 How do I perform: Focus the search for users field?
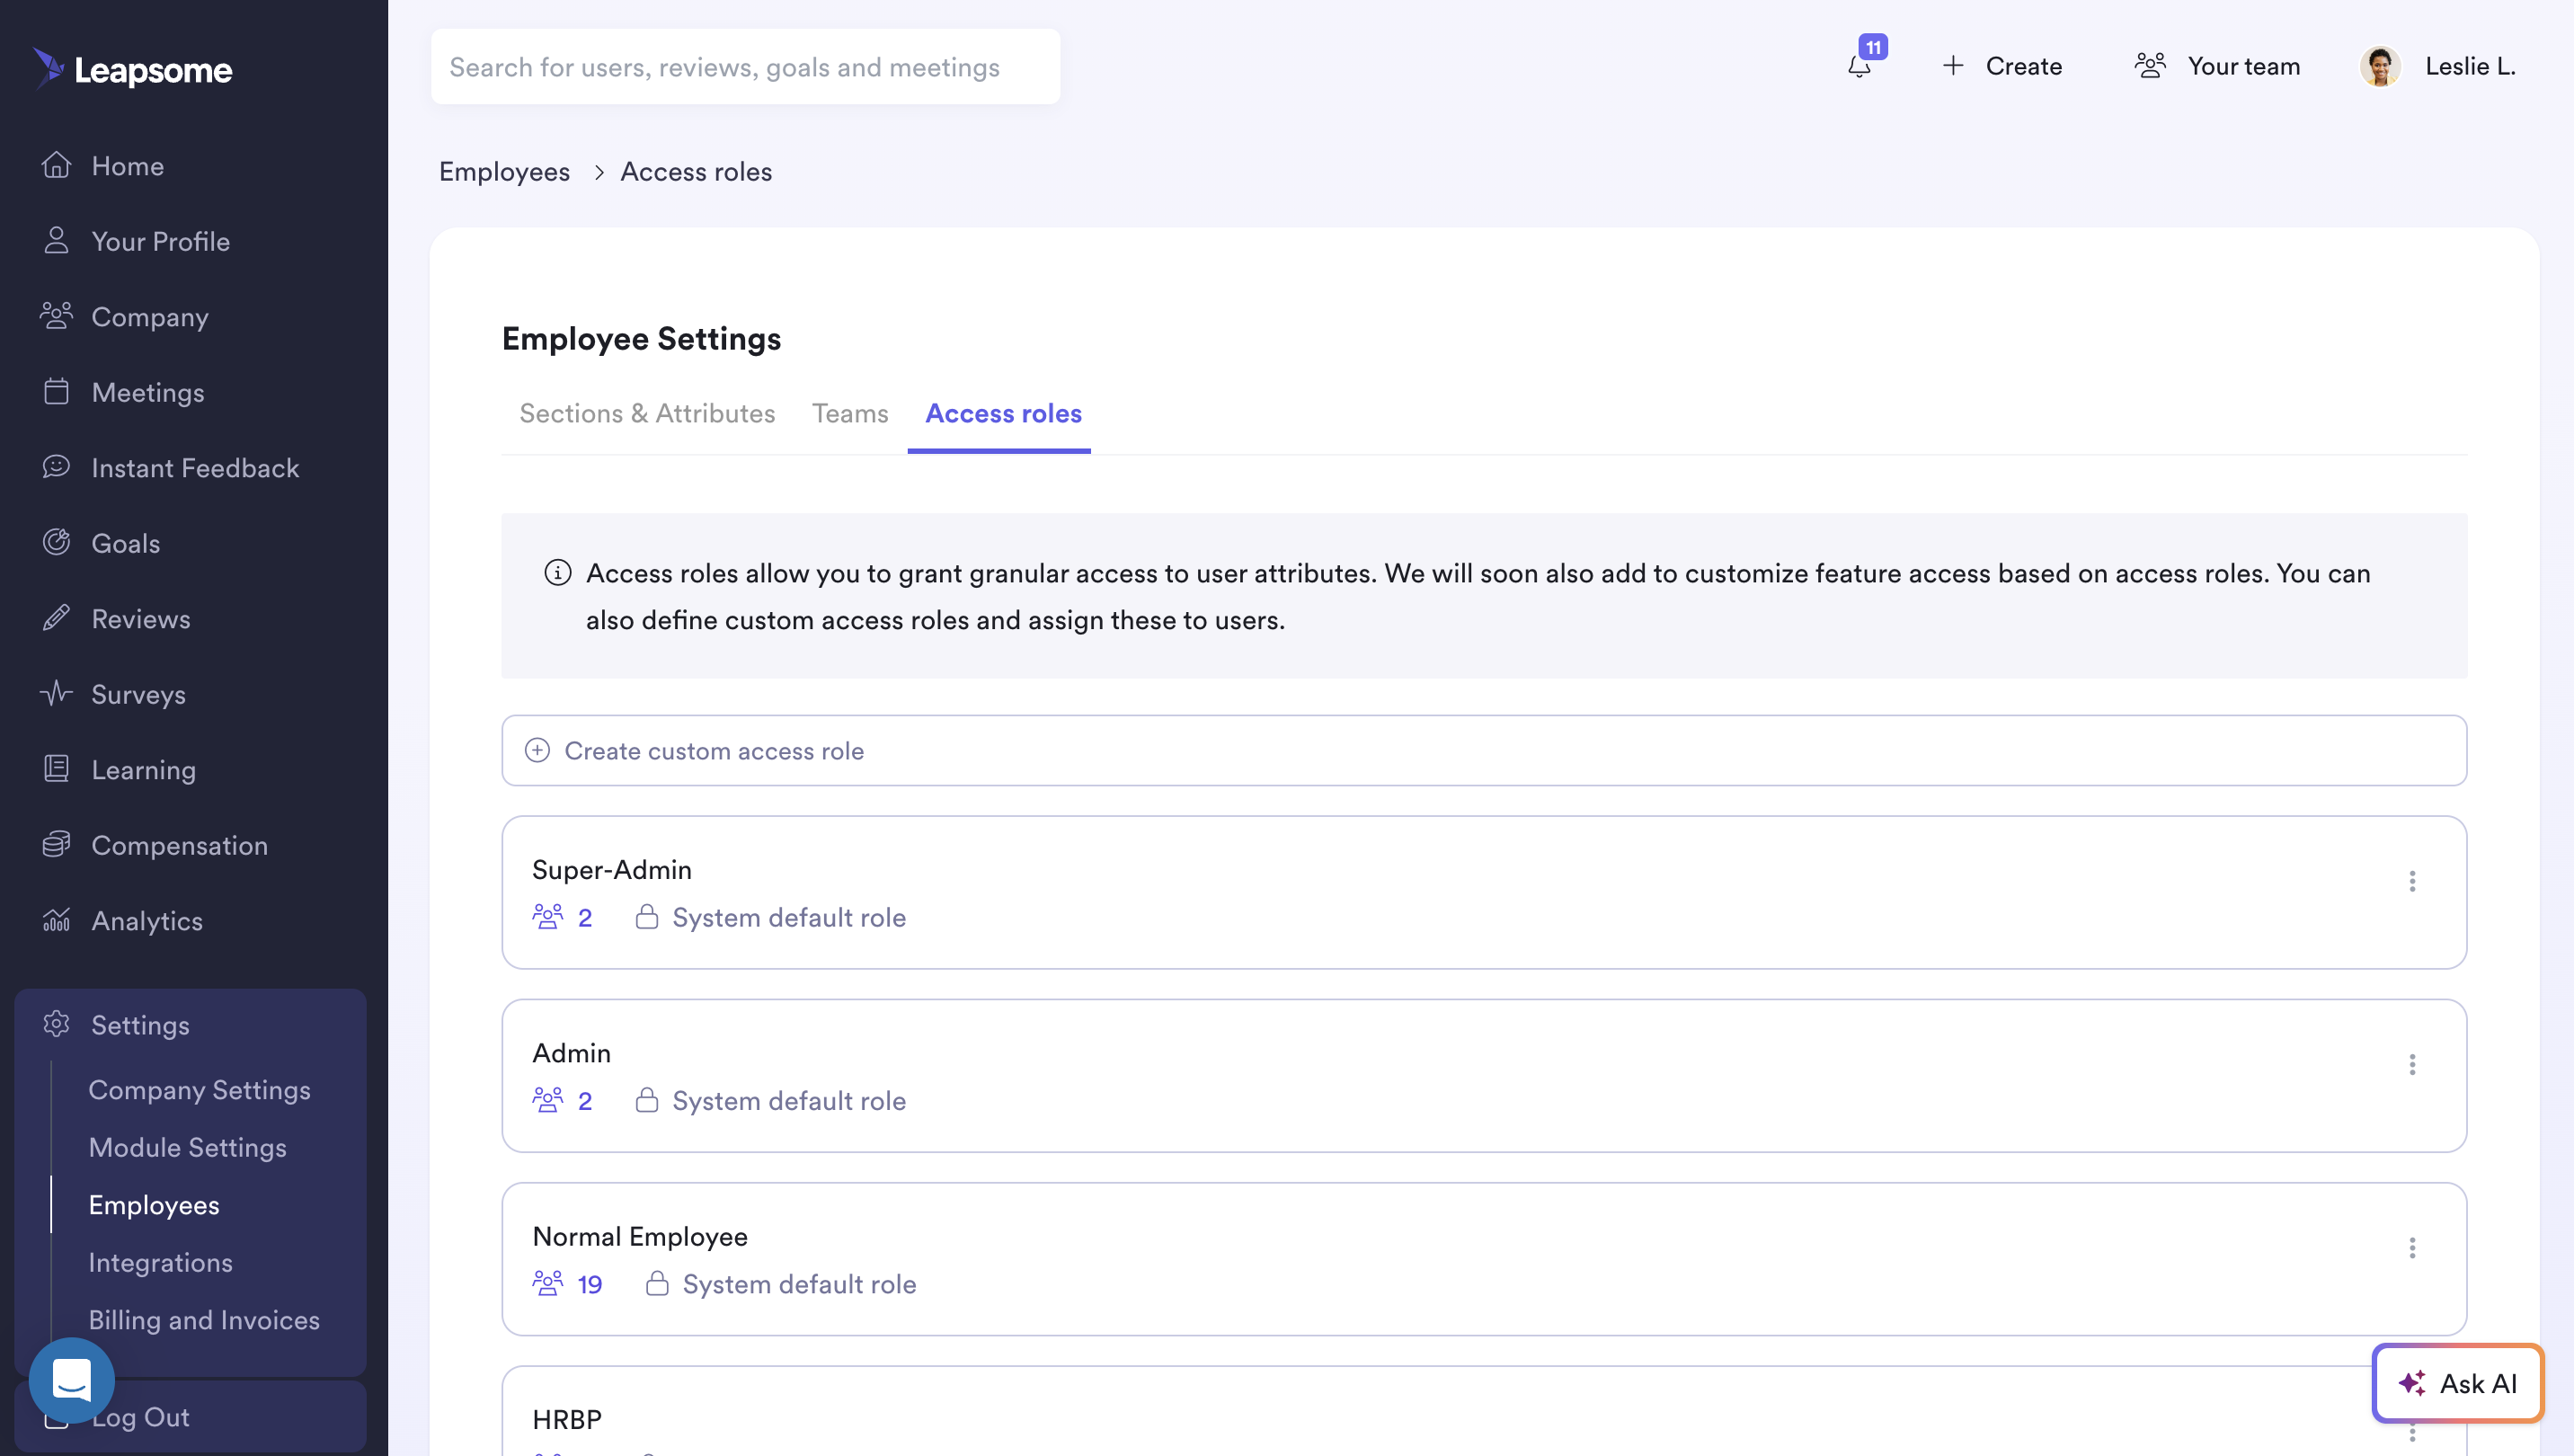pos(746,67)
